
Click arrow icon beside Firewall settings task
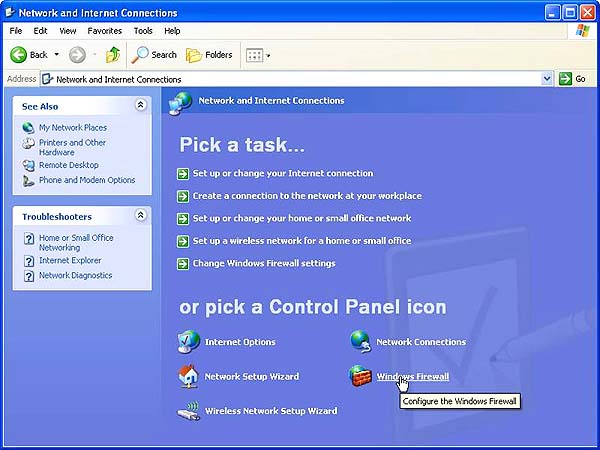tap(183, 264)
